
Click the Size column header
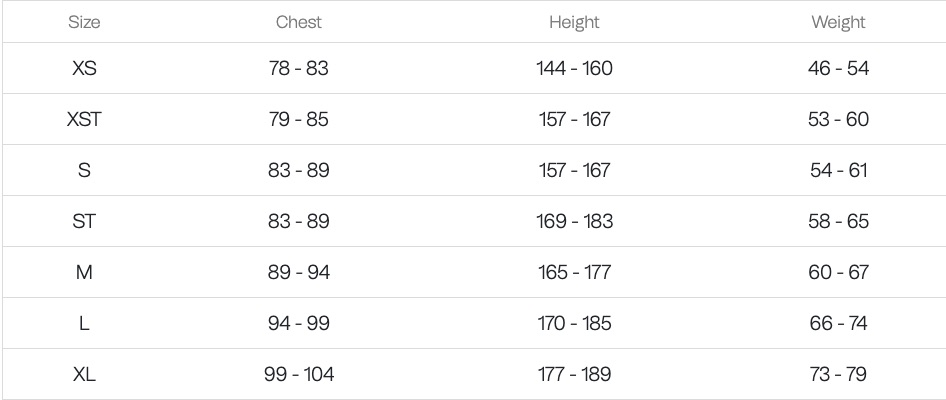tap(84, 22)
